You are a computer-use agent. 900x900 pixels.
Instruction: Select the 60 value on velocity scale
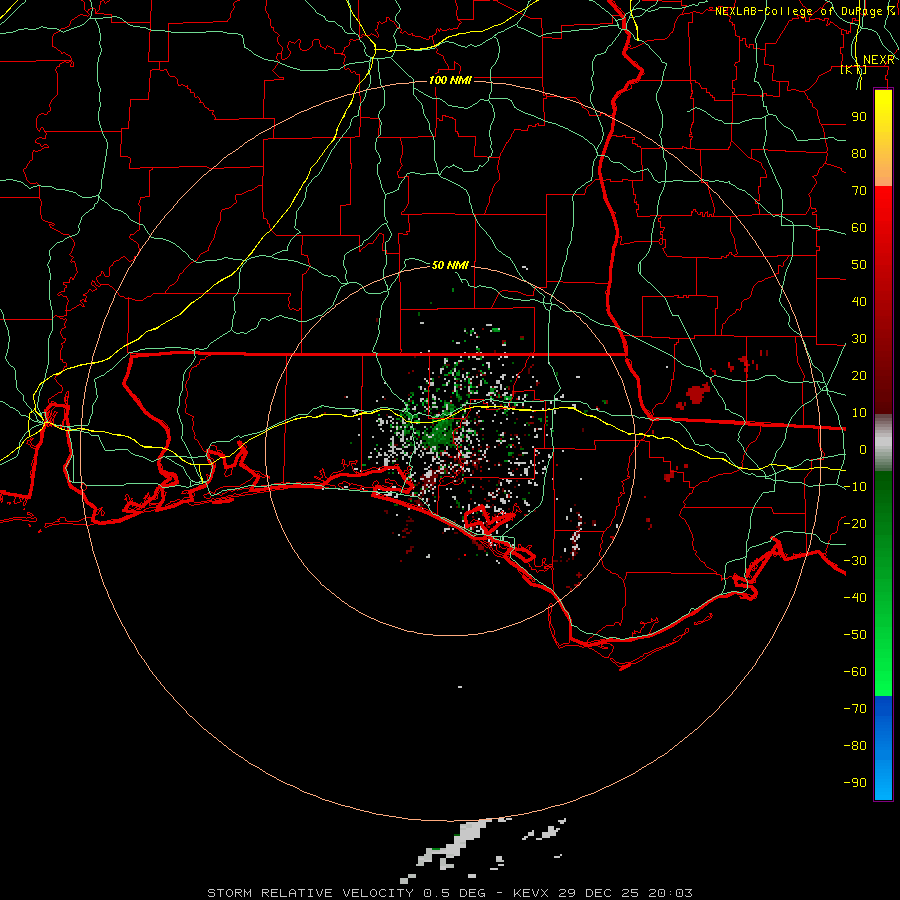(859, 227)
